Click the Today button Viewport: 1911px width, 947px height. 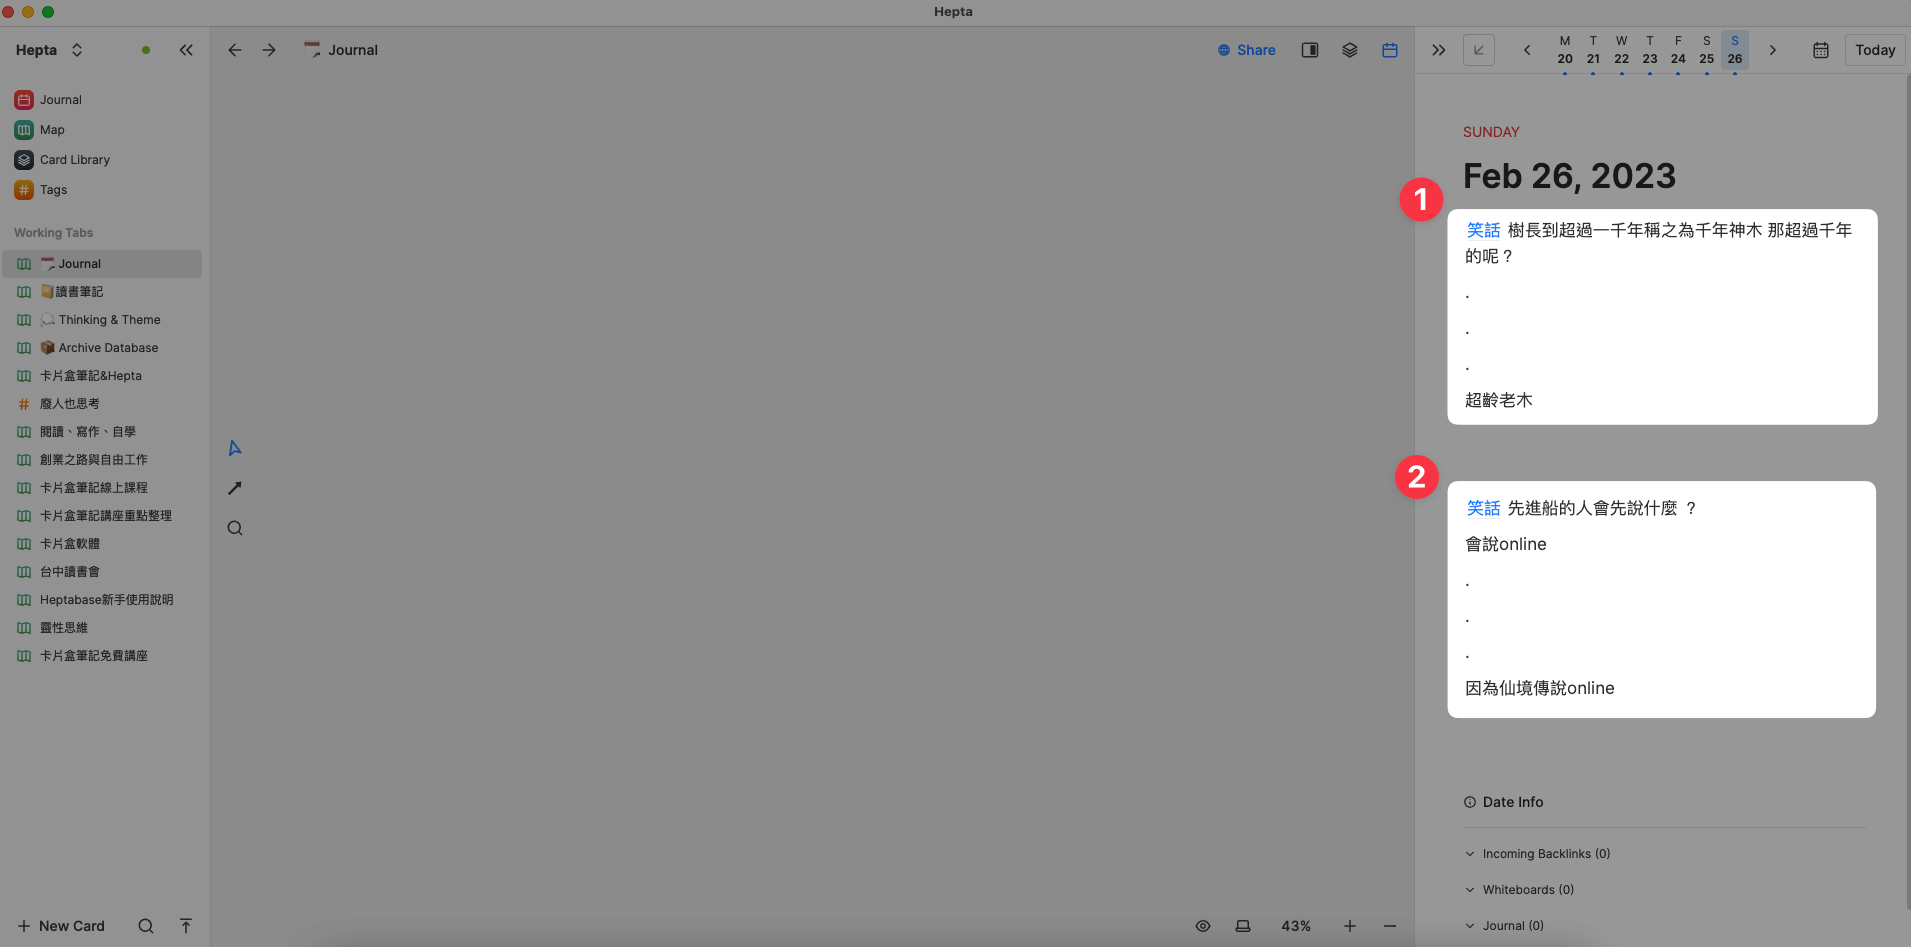point(1874,50)
